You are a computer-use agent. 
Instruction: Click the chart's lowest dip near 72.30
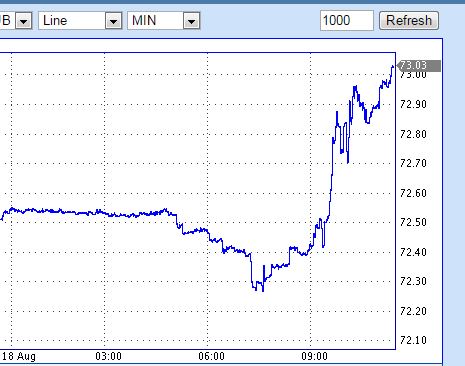[x=263, y=291]
